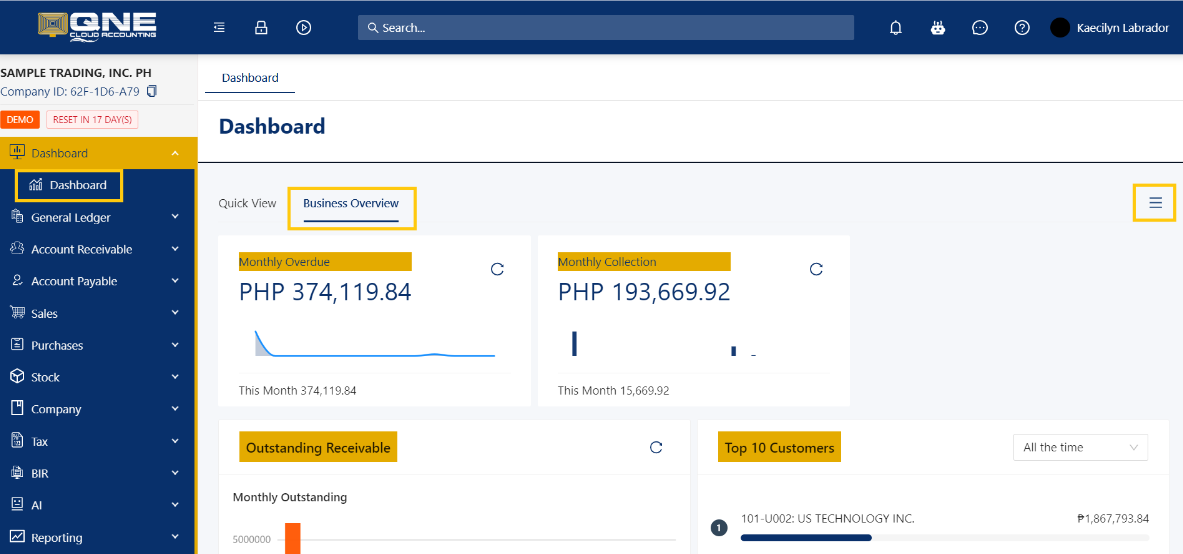Click the RESET IN 17 DAY(S) button
Viewport: 1183px width, 554px height.
tap(92, 120)
